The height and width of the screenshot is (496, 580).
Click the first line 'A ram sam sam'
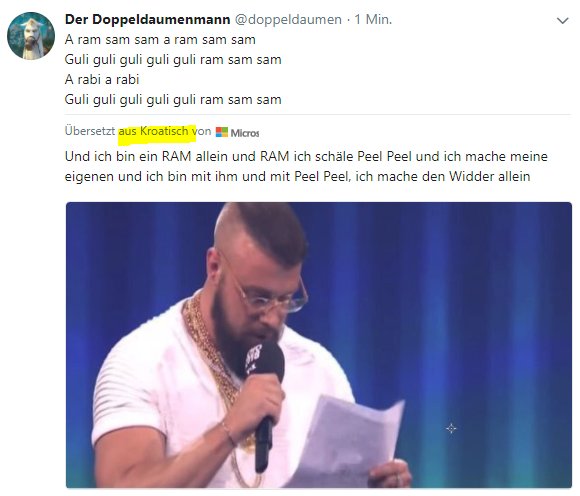(160, 39)
